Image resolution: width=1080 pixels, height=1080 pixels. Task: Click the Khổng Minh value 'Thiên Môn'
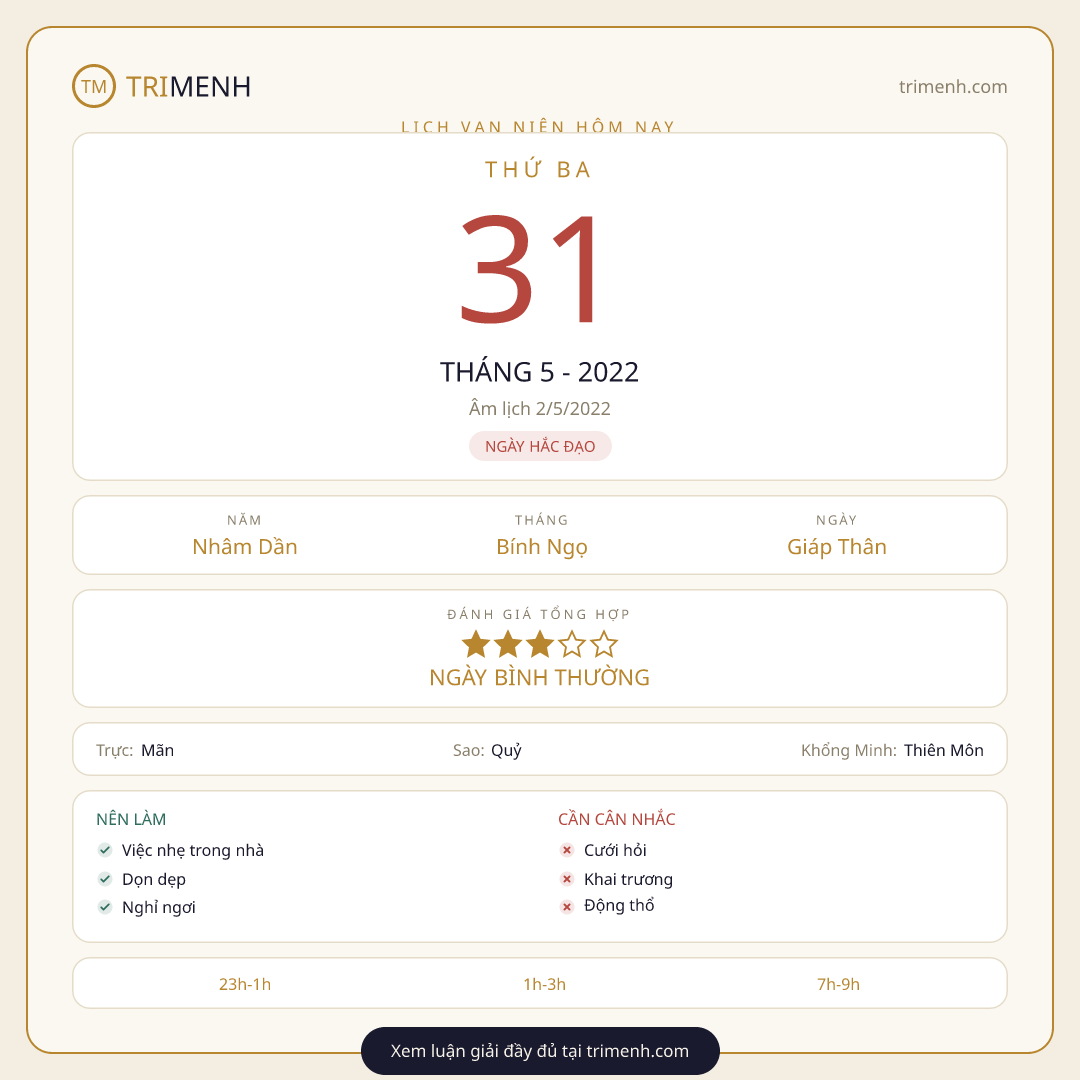[944, 750]
